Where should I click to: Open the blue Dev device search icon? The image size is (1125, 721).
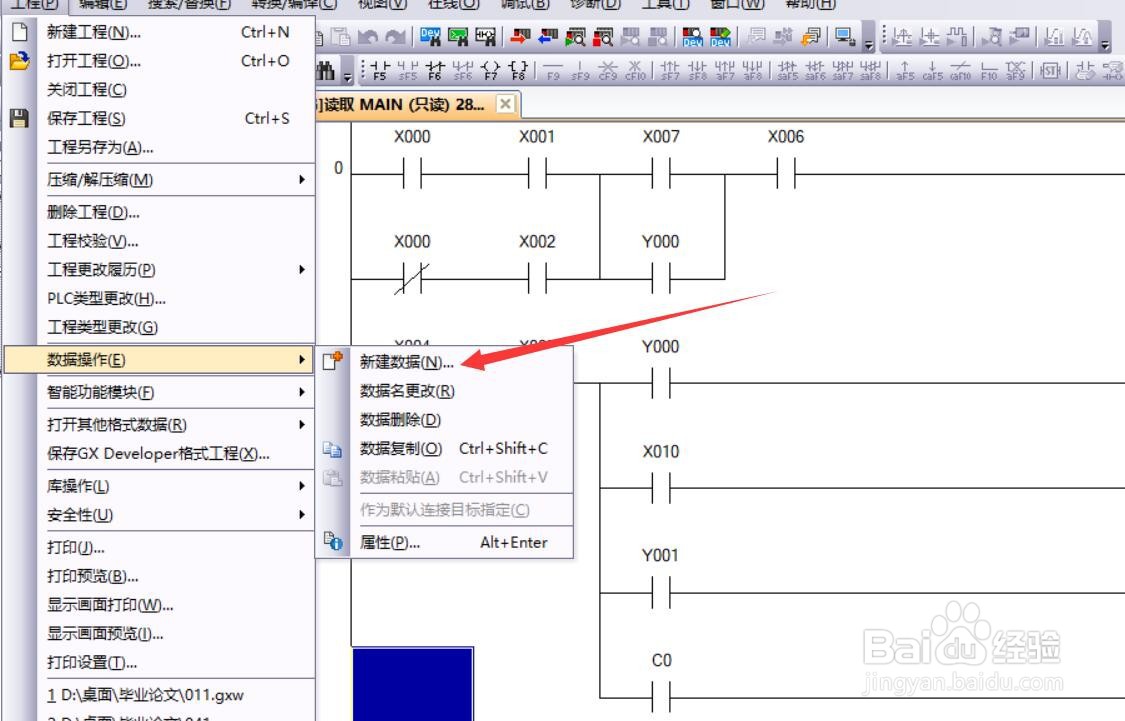click(x=430, y=36)
